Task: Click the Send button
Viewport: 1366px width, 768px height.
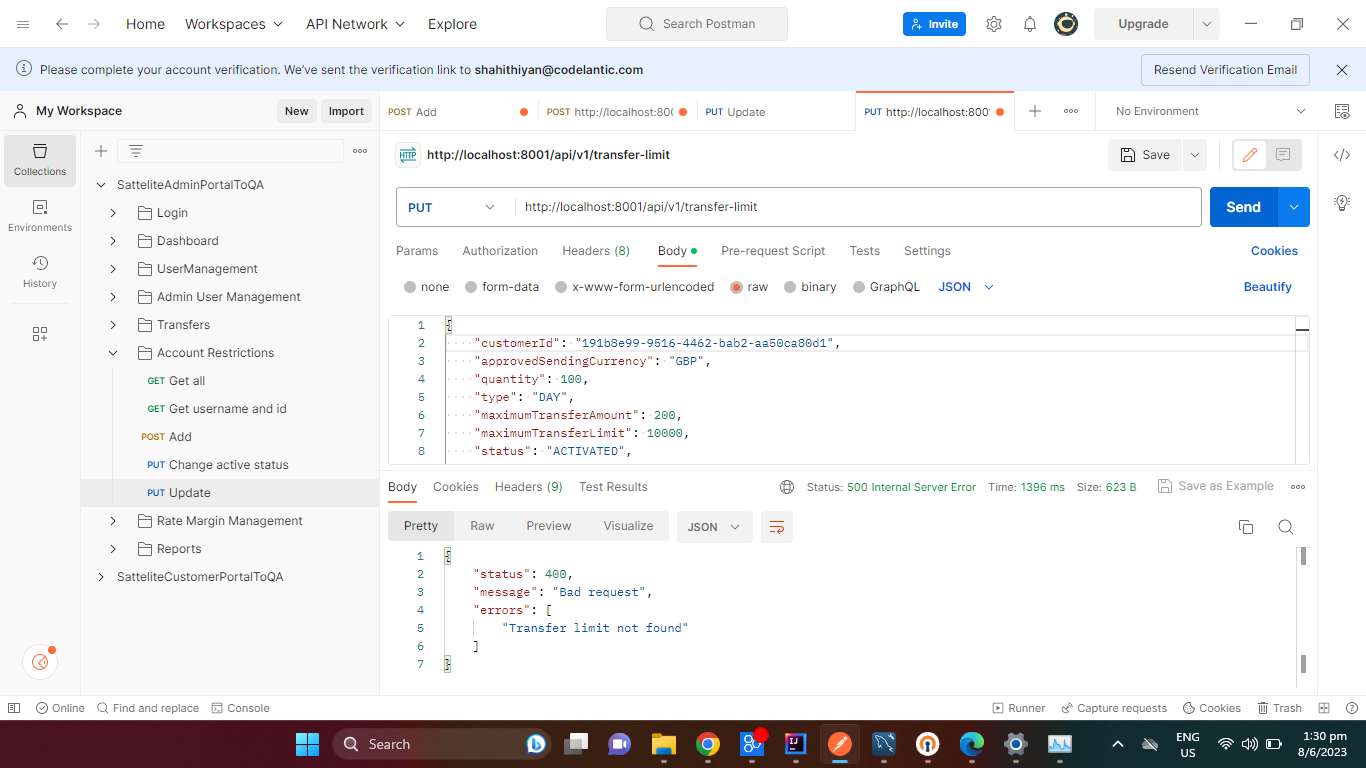Action: [1243, 207]
